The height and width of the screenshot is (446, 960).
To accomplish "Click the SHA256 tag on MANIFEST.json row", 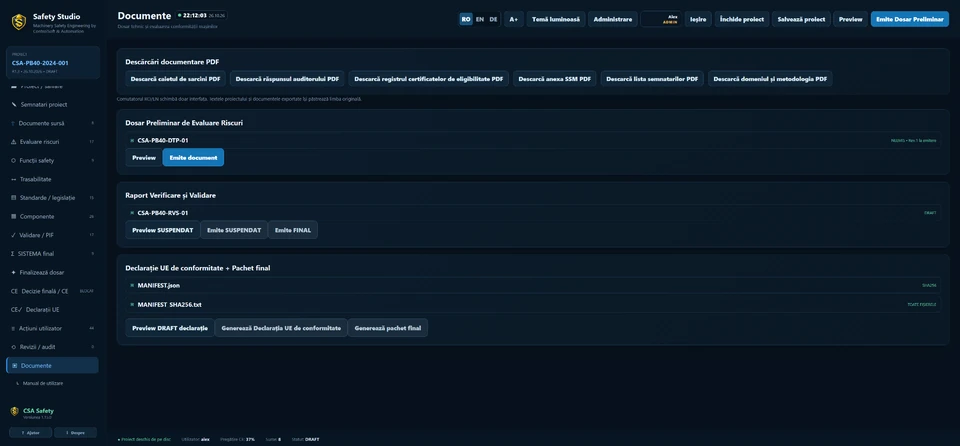I will pyautogui.click(x=929, y=285).
